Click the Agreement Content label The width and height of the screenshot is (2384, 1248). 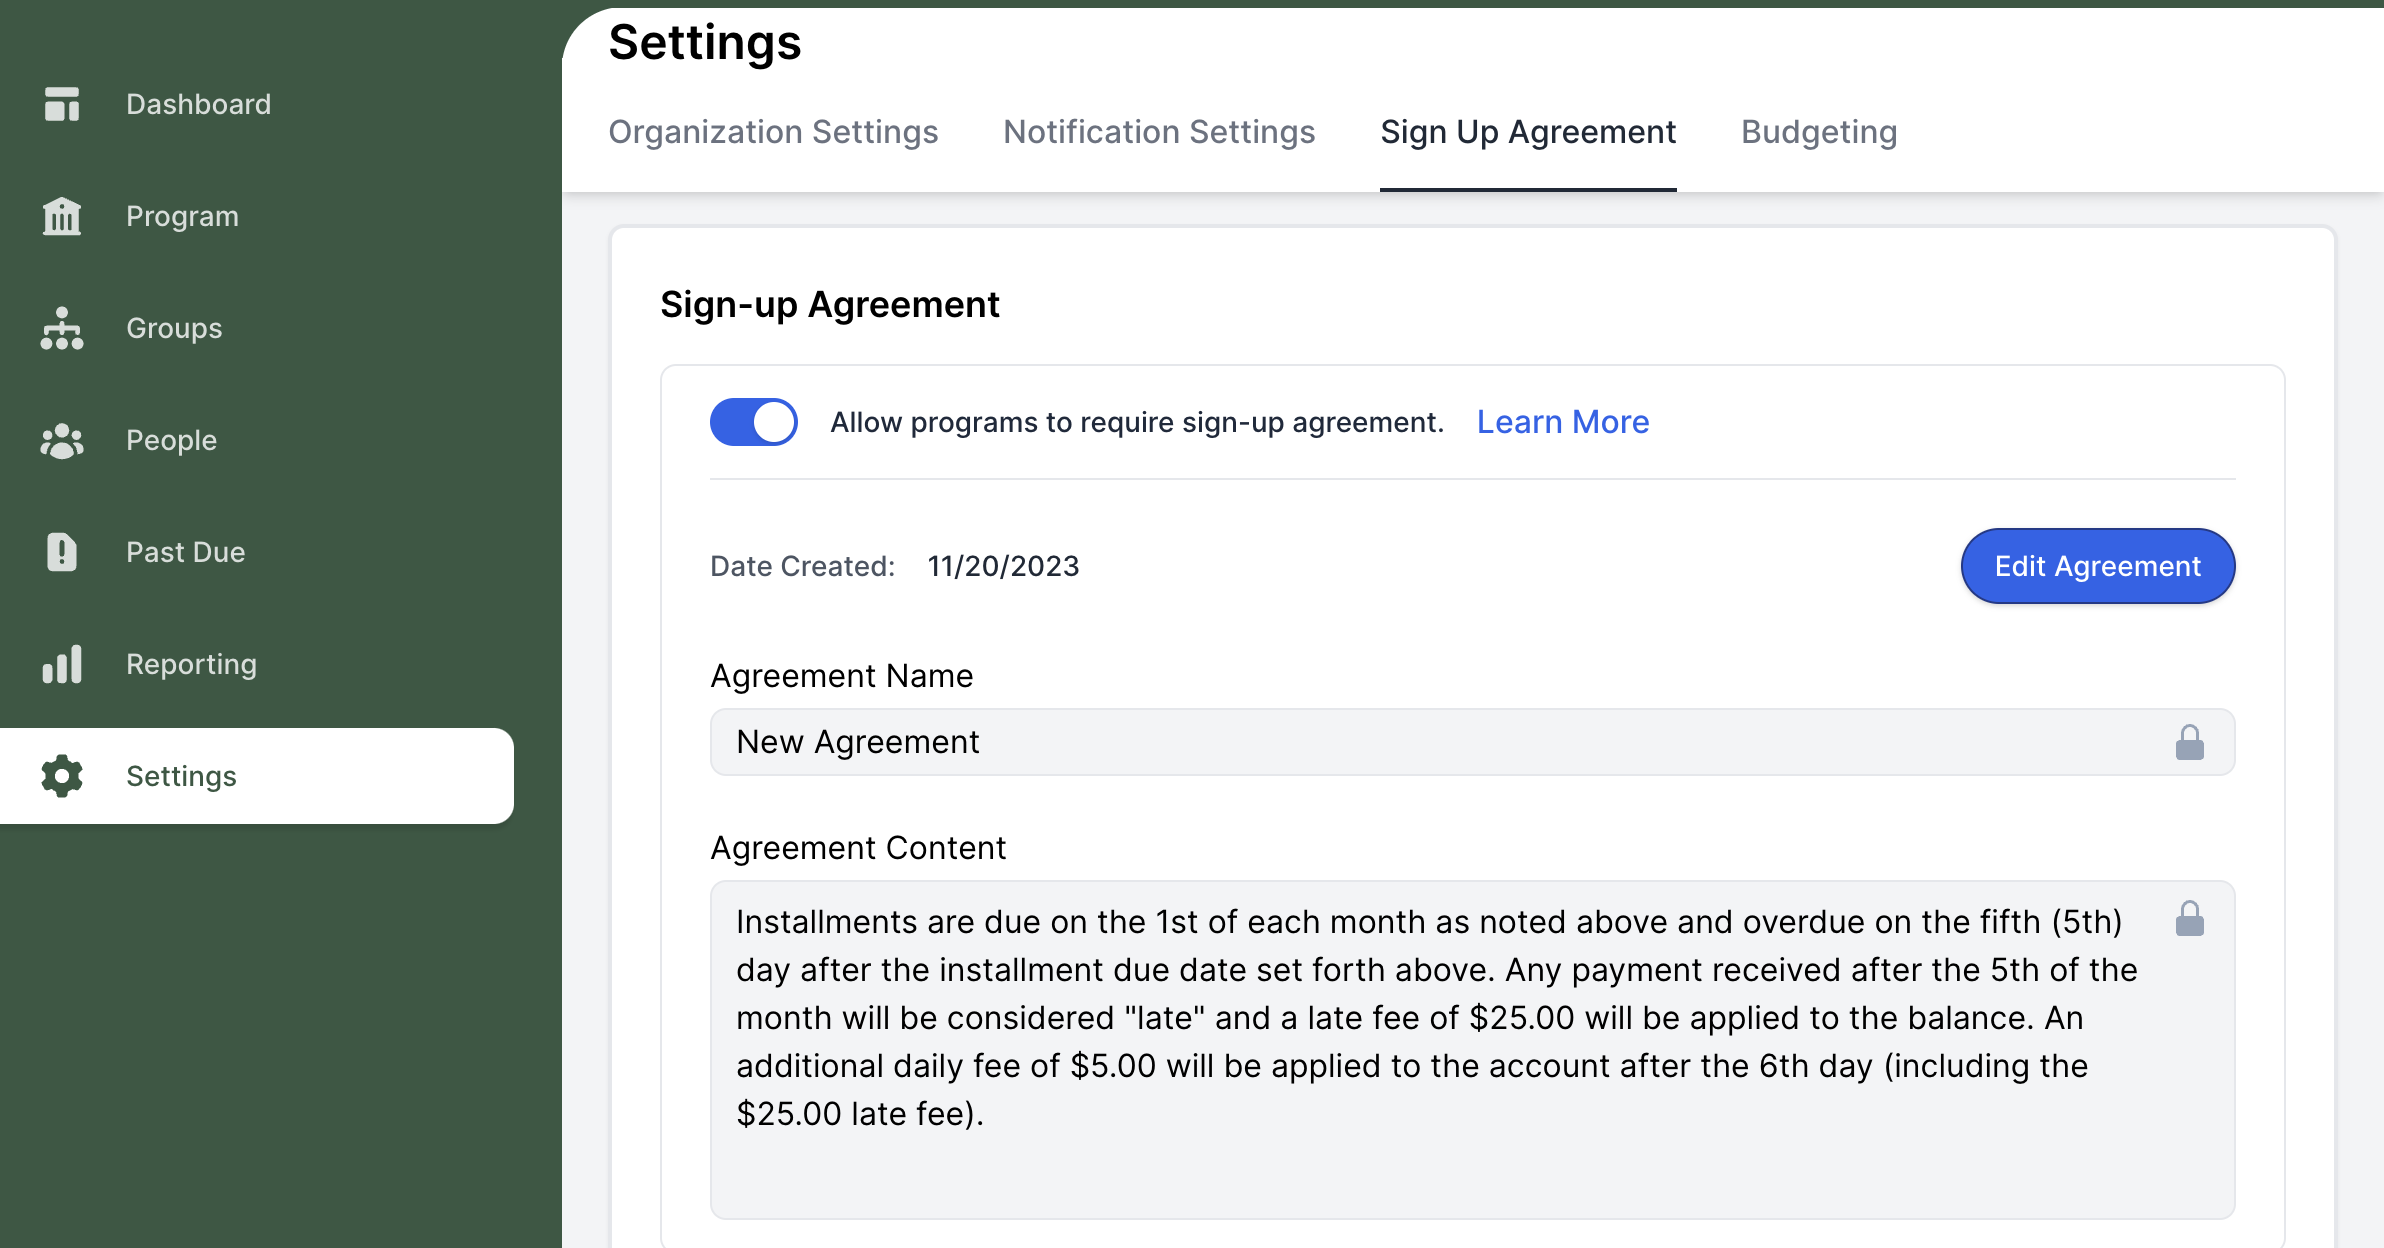pos(858,848)
